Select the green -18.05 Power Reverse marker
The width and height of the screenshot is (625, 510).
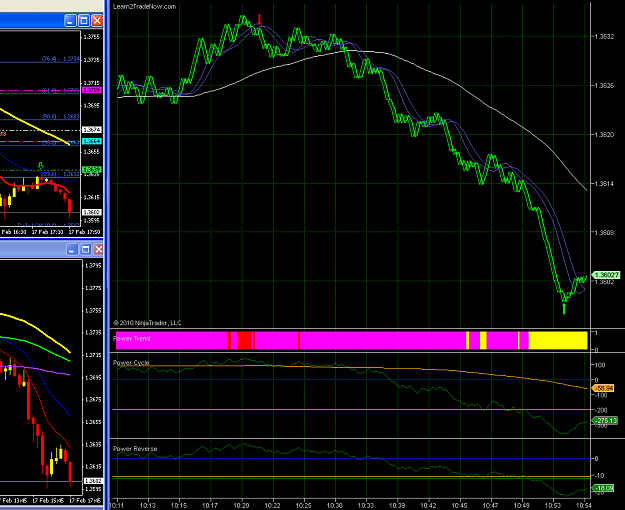(x=604, y=488)
